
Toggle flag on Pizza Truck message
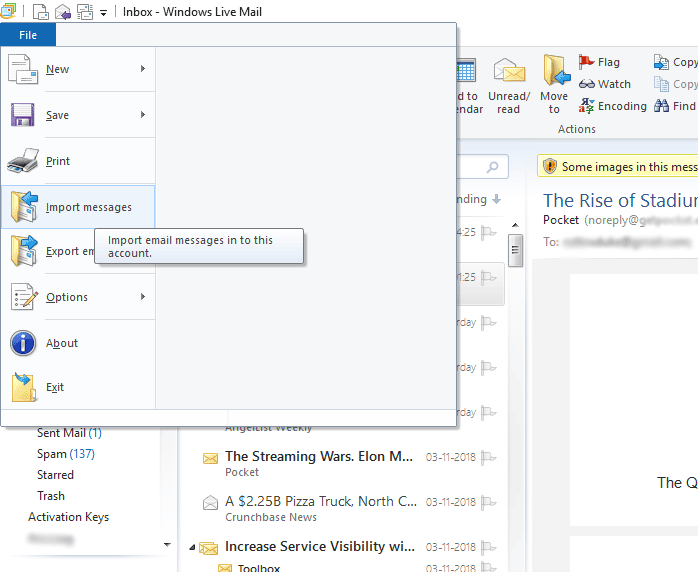click(488, 502)
